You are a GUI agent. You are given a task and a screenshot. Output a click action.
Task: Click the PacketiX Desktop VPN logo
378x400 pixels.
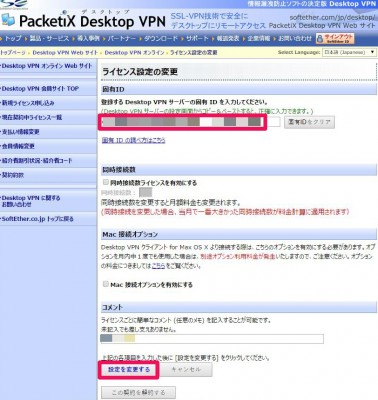tap(83, 21)
